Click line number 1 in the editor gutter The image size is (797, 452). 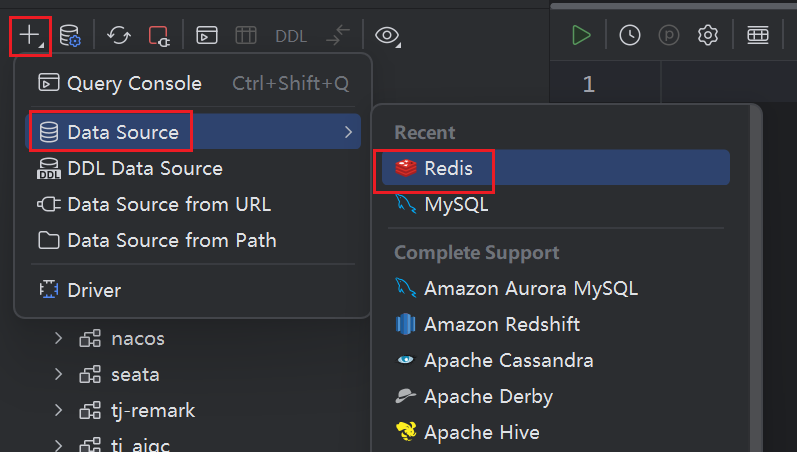[x=588, y=85]
